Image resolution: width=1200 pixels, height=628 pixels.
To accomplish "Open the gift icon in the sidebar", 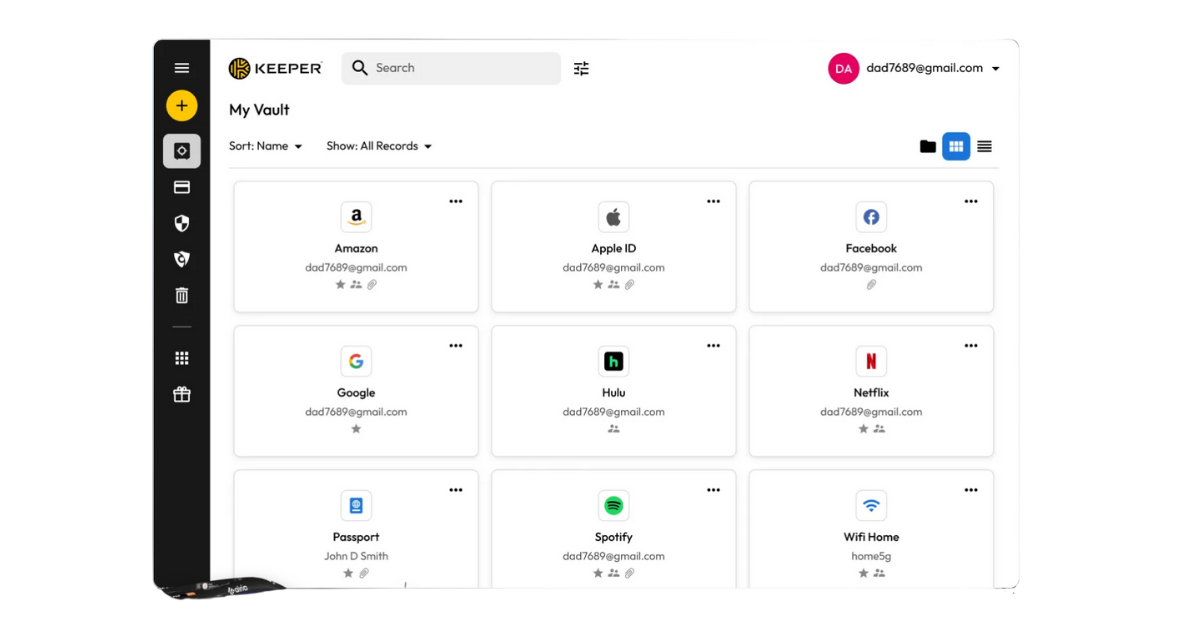I will [181, 394].
